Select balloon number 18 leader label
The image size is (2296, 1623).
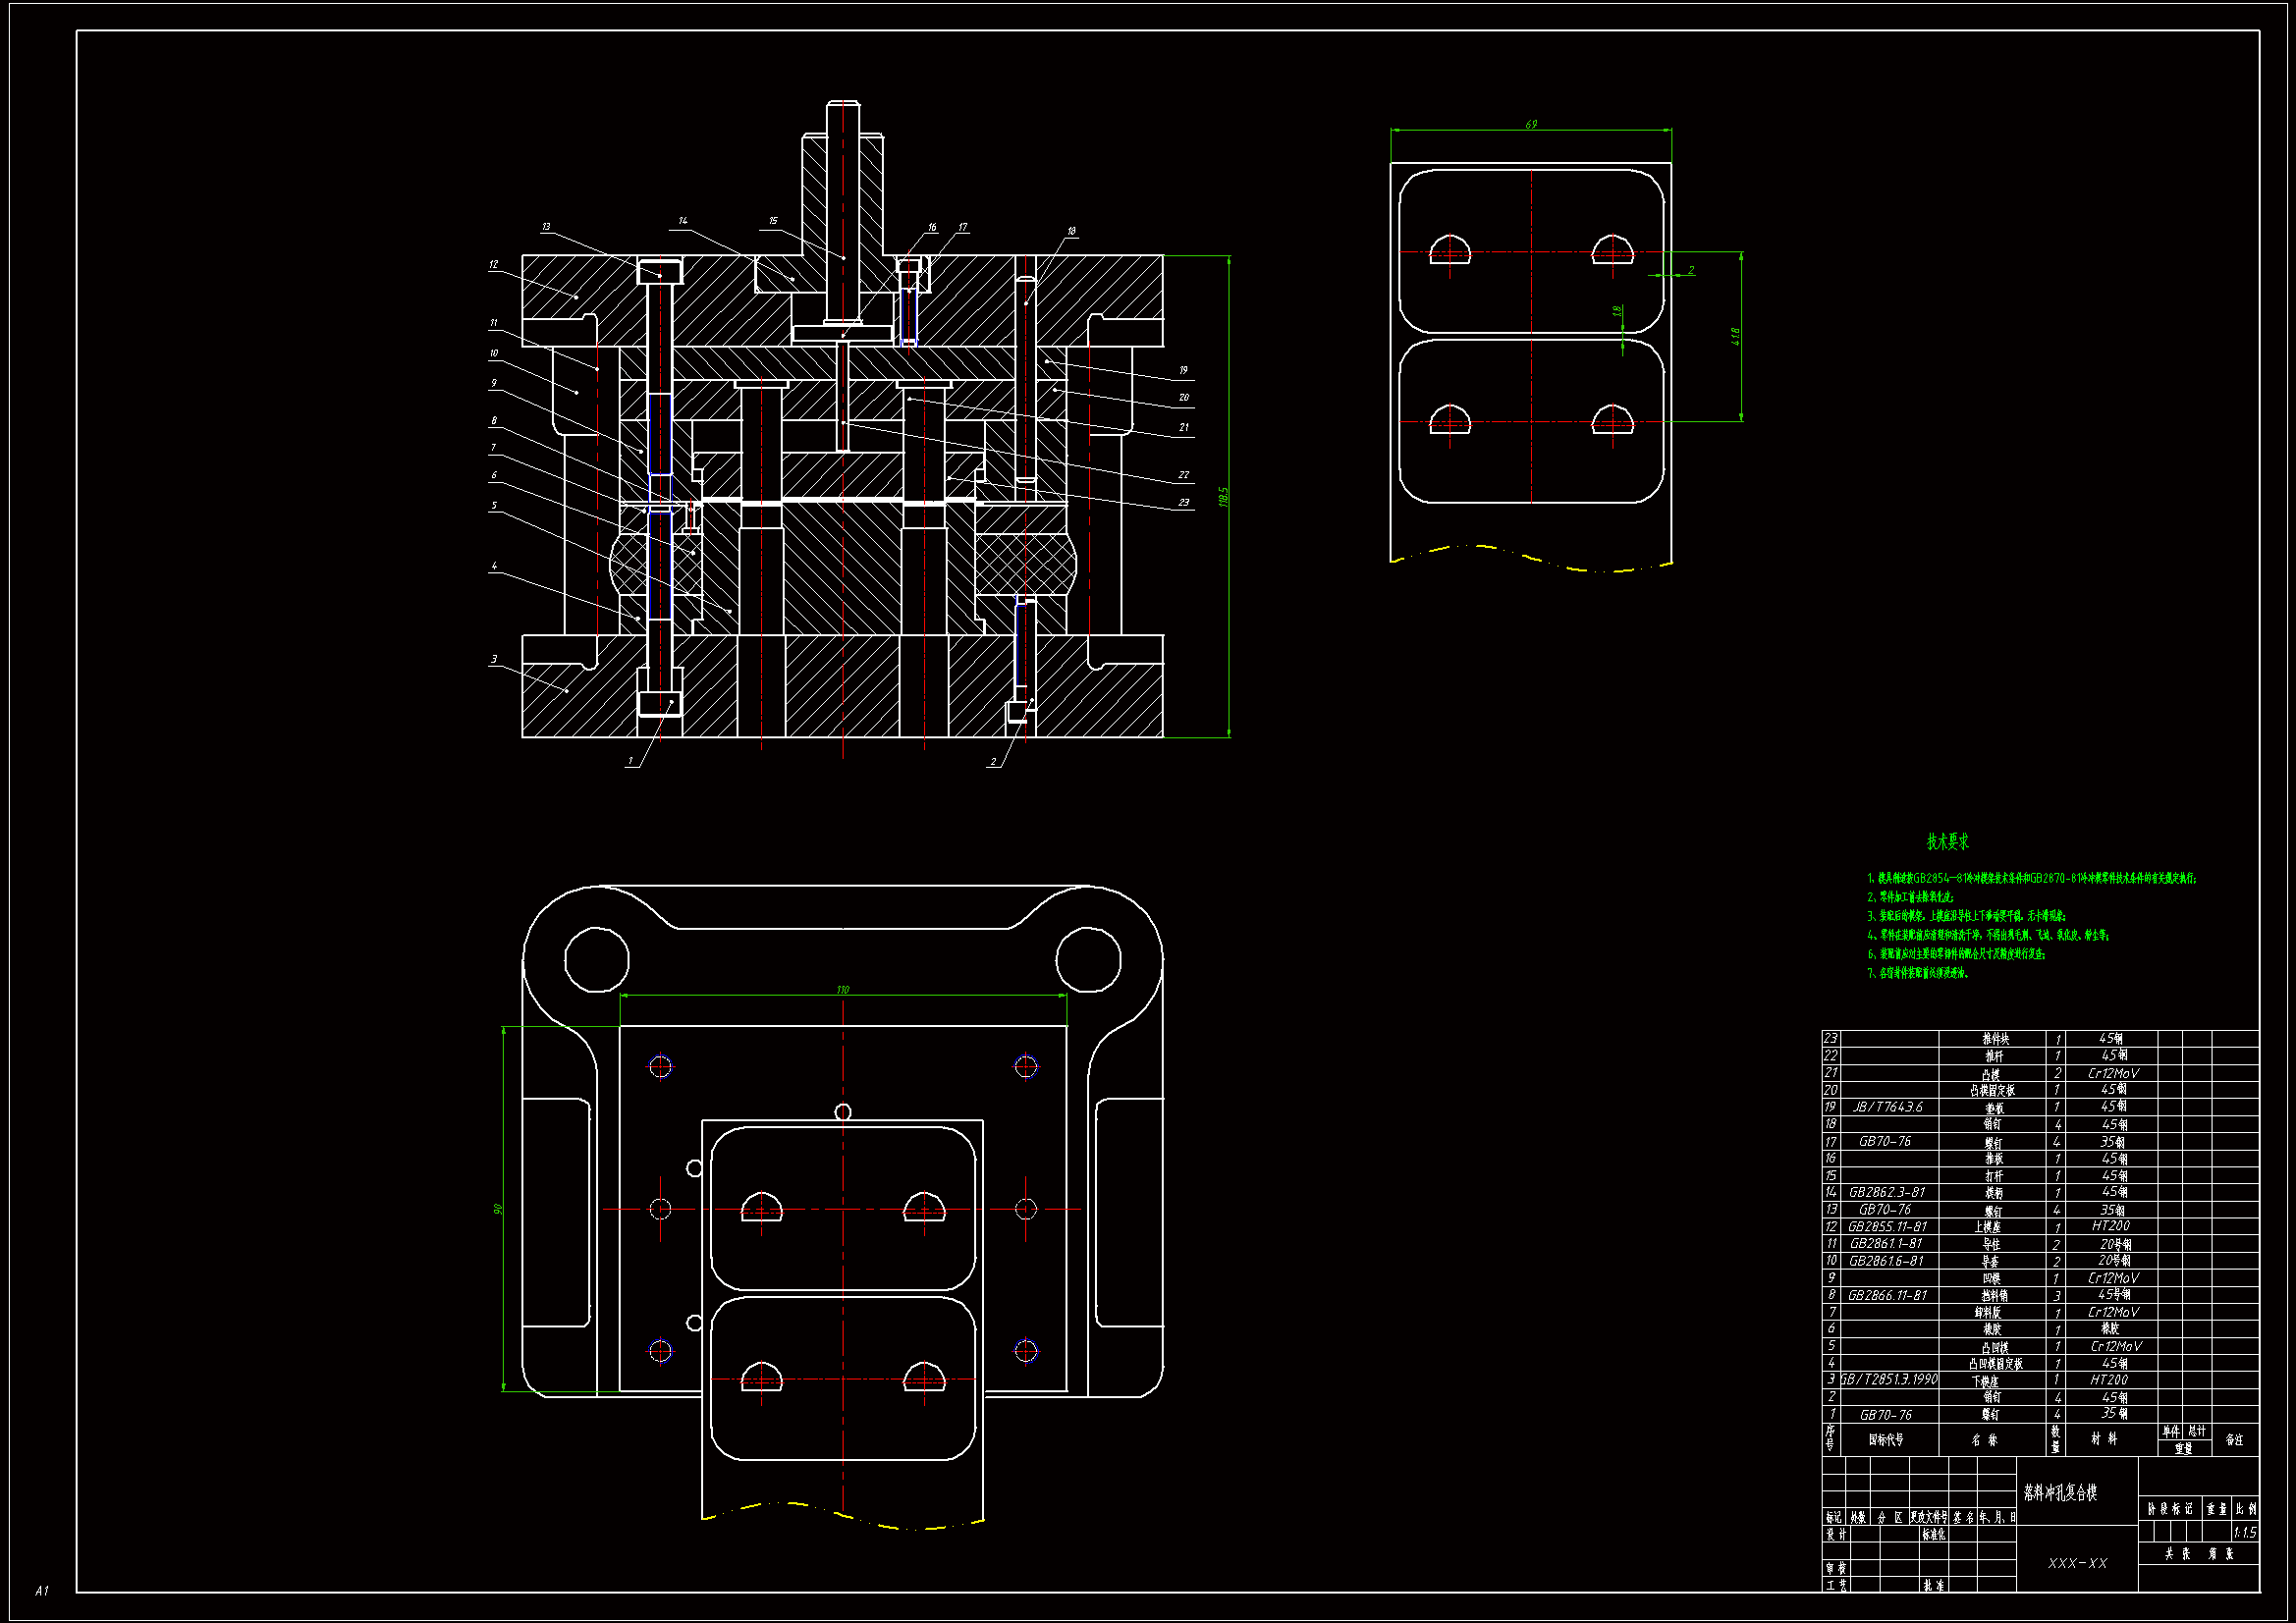[x=1071, y=231]
